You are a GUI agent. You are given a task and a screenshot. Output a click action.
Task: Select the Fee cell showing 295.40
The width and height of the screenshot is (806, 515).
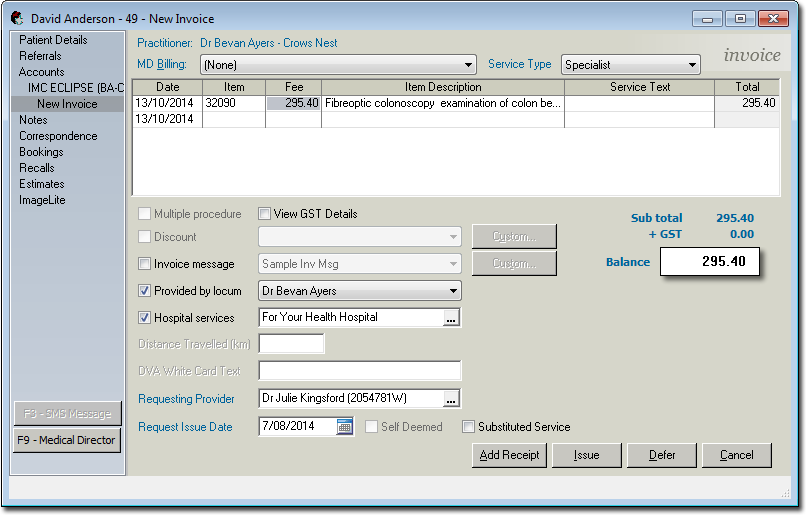pyautogui.click(x=293, y=103)
